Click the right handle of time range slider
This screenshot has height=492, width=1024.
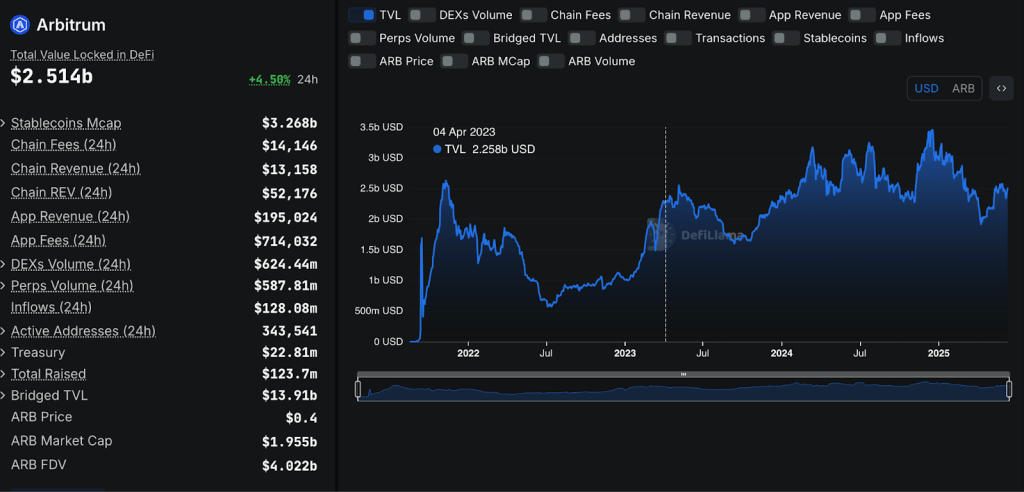(1009, 389)
